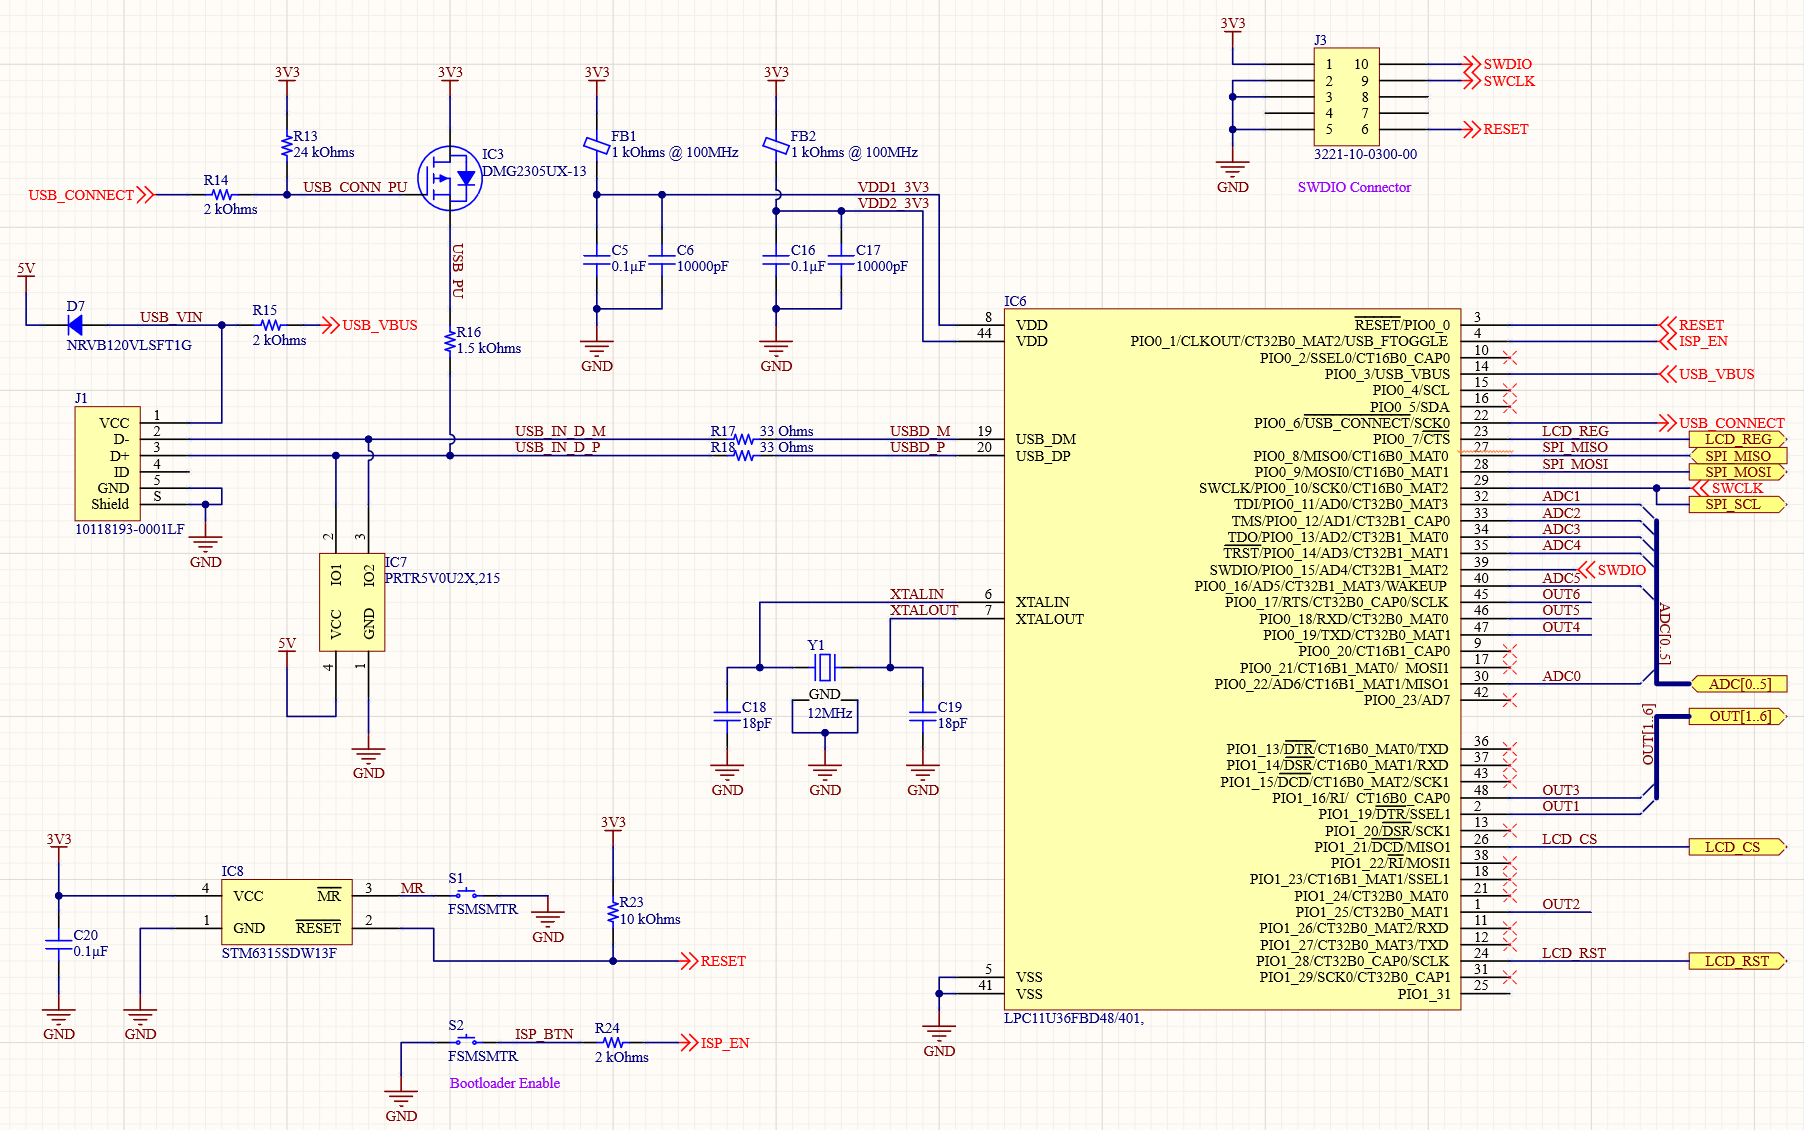Select the GND symbol under J3 connector
The image size is (1804, 1130).
pos(1233,177)
